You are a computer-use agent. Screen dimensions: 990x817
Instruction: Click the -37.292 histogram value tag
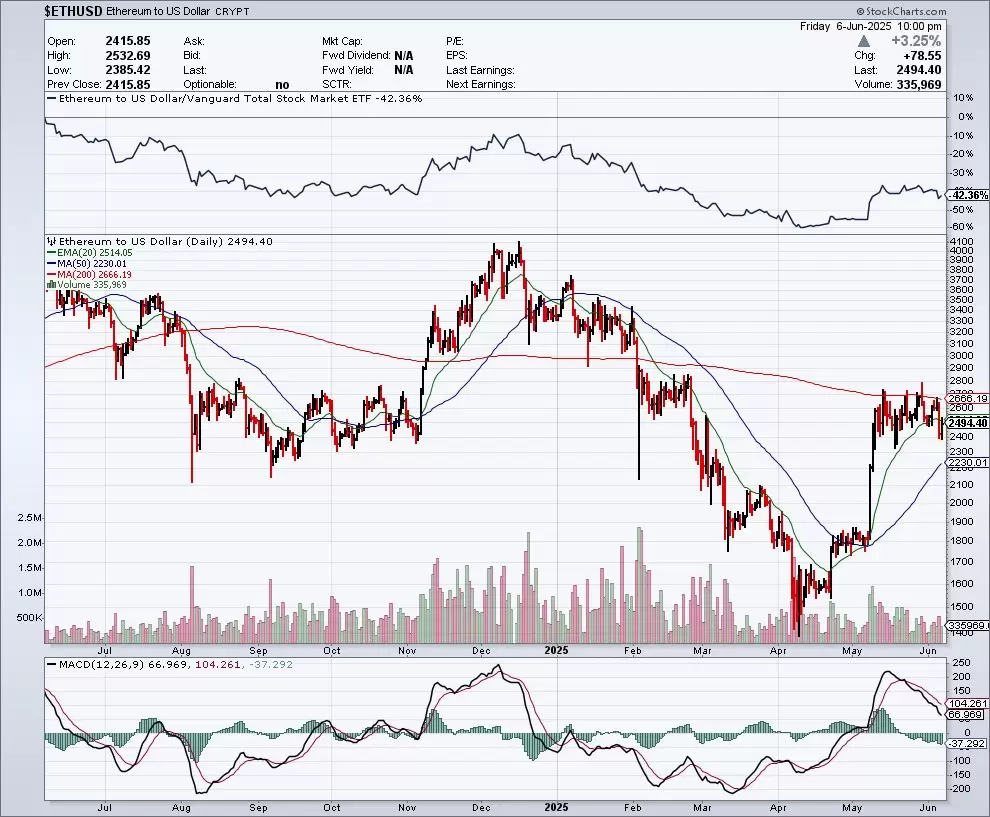[967, 744]
